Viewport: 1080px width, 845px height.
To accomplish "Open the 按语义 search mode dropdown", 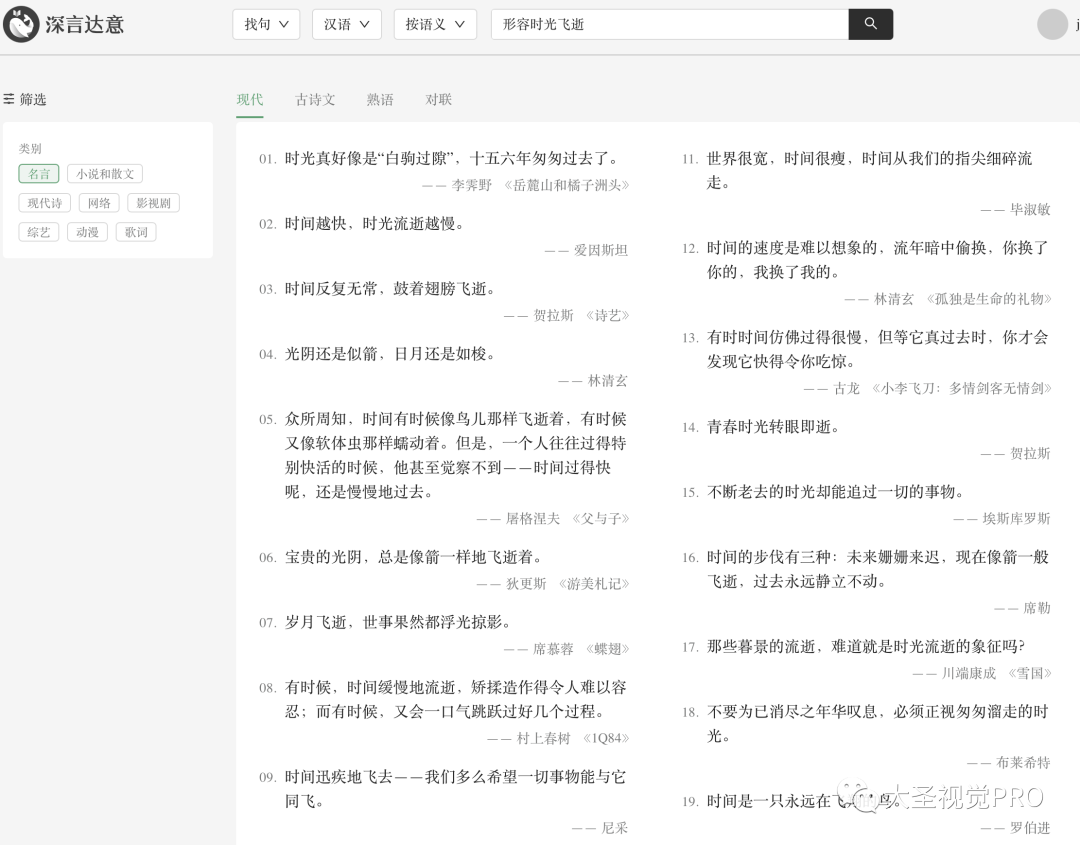I will tap(435, 24).
